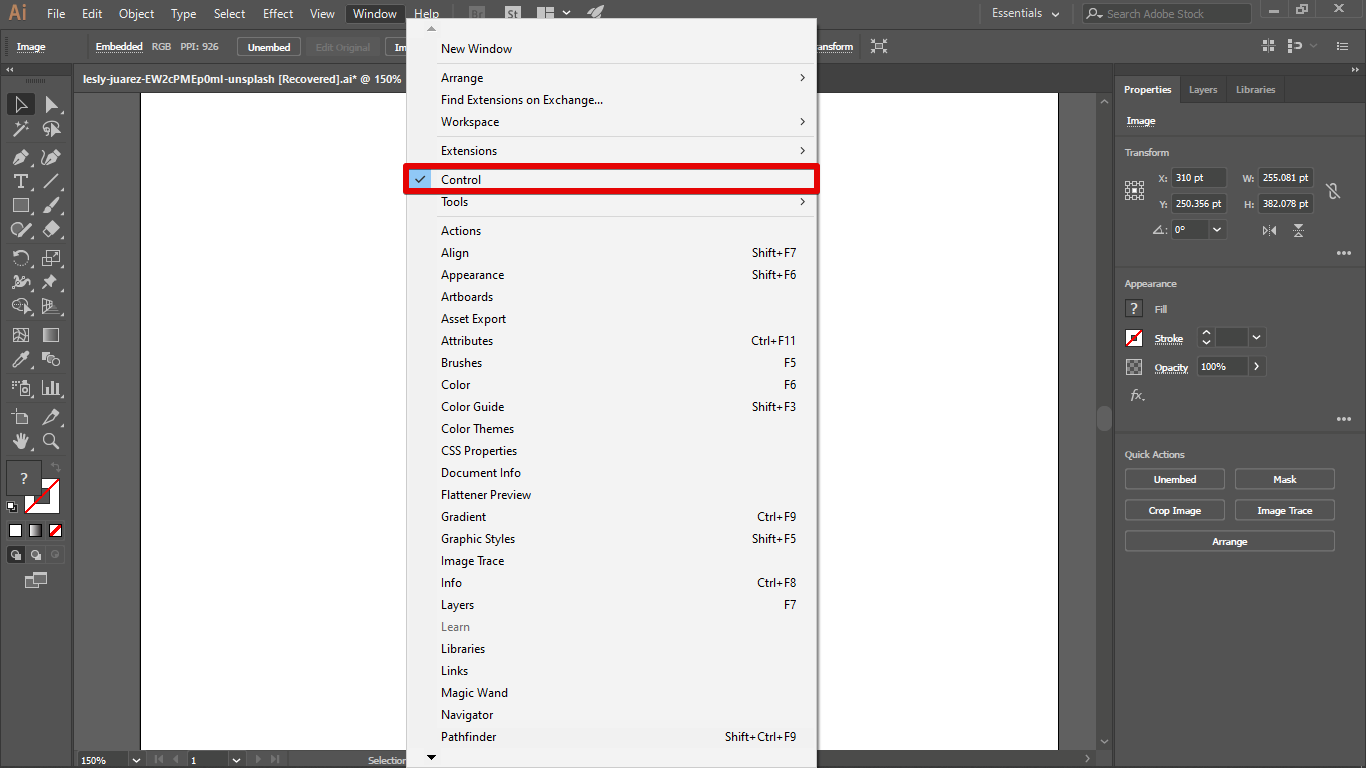1366x768 pixels.
Task: Select the Pen tool
Action: 20,157
